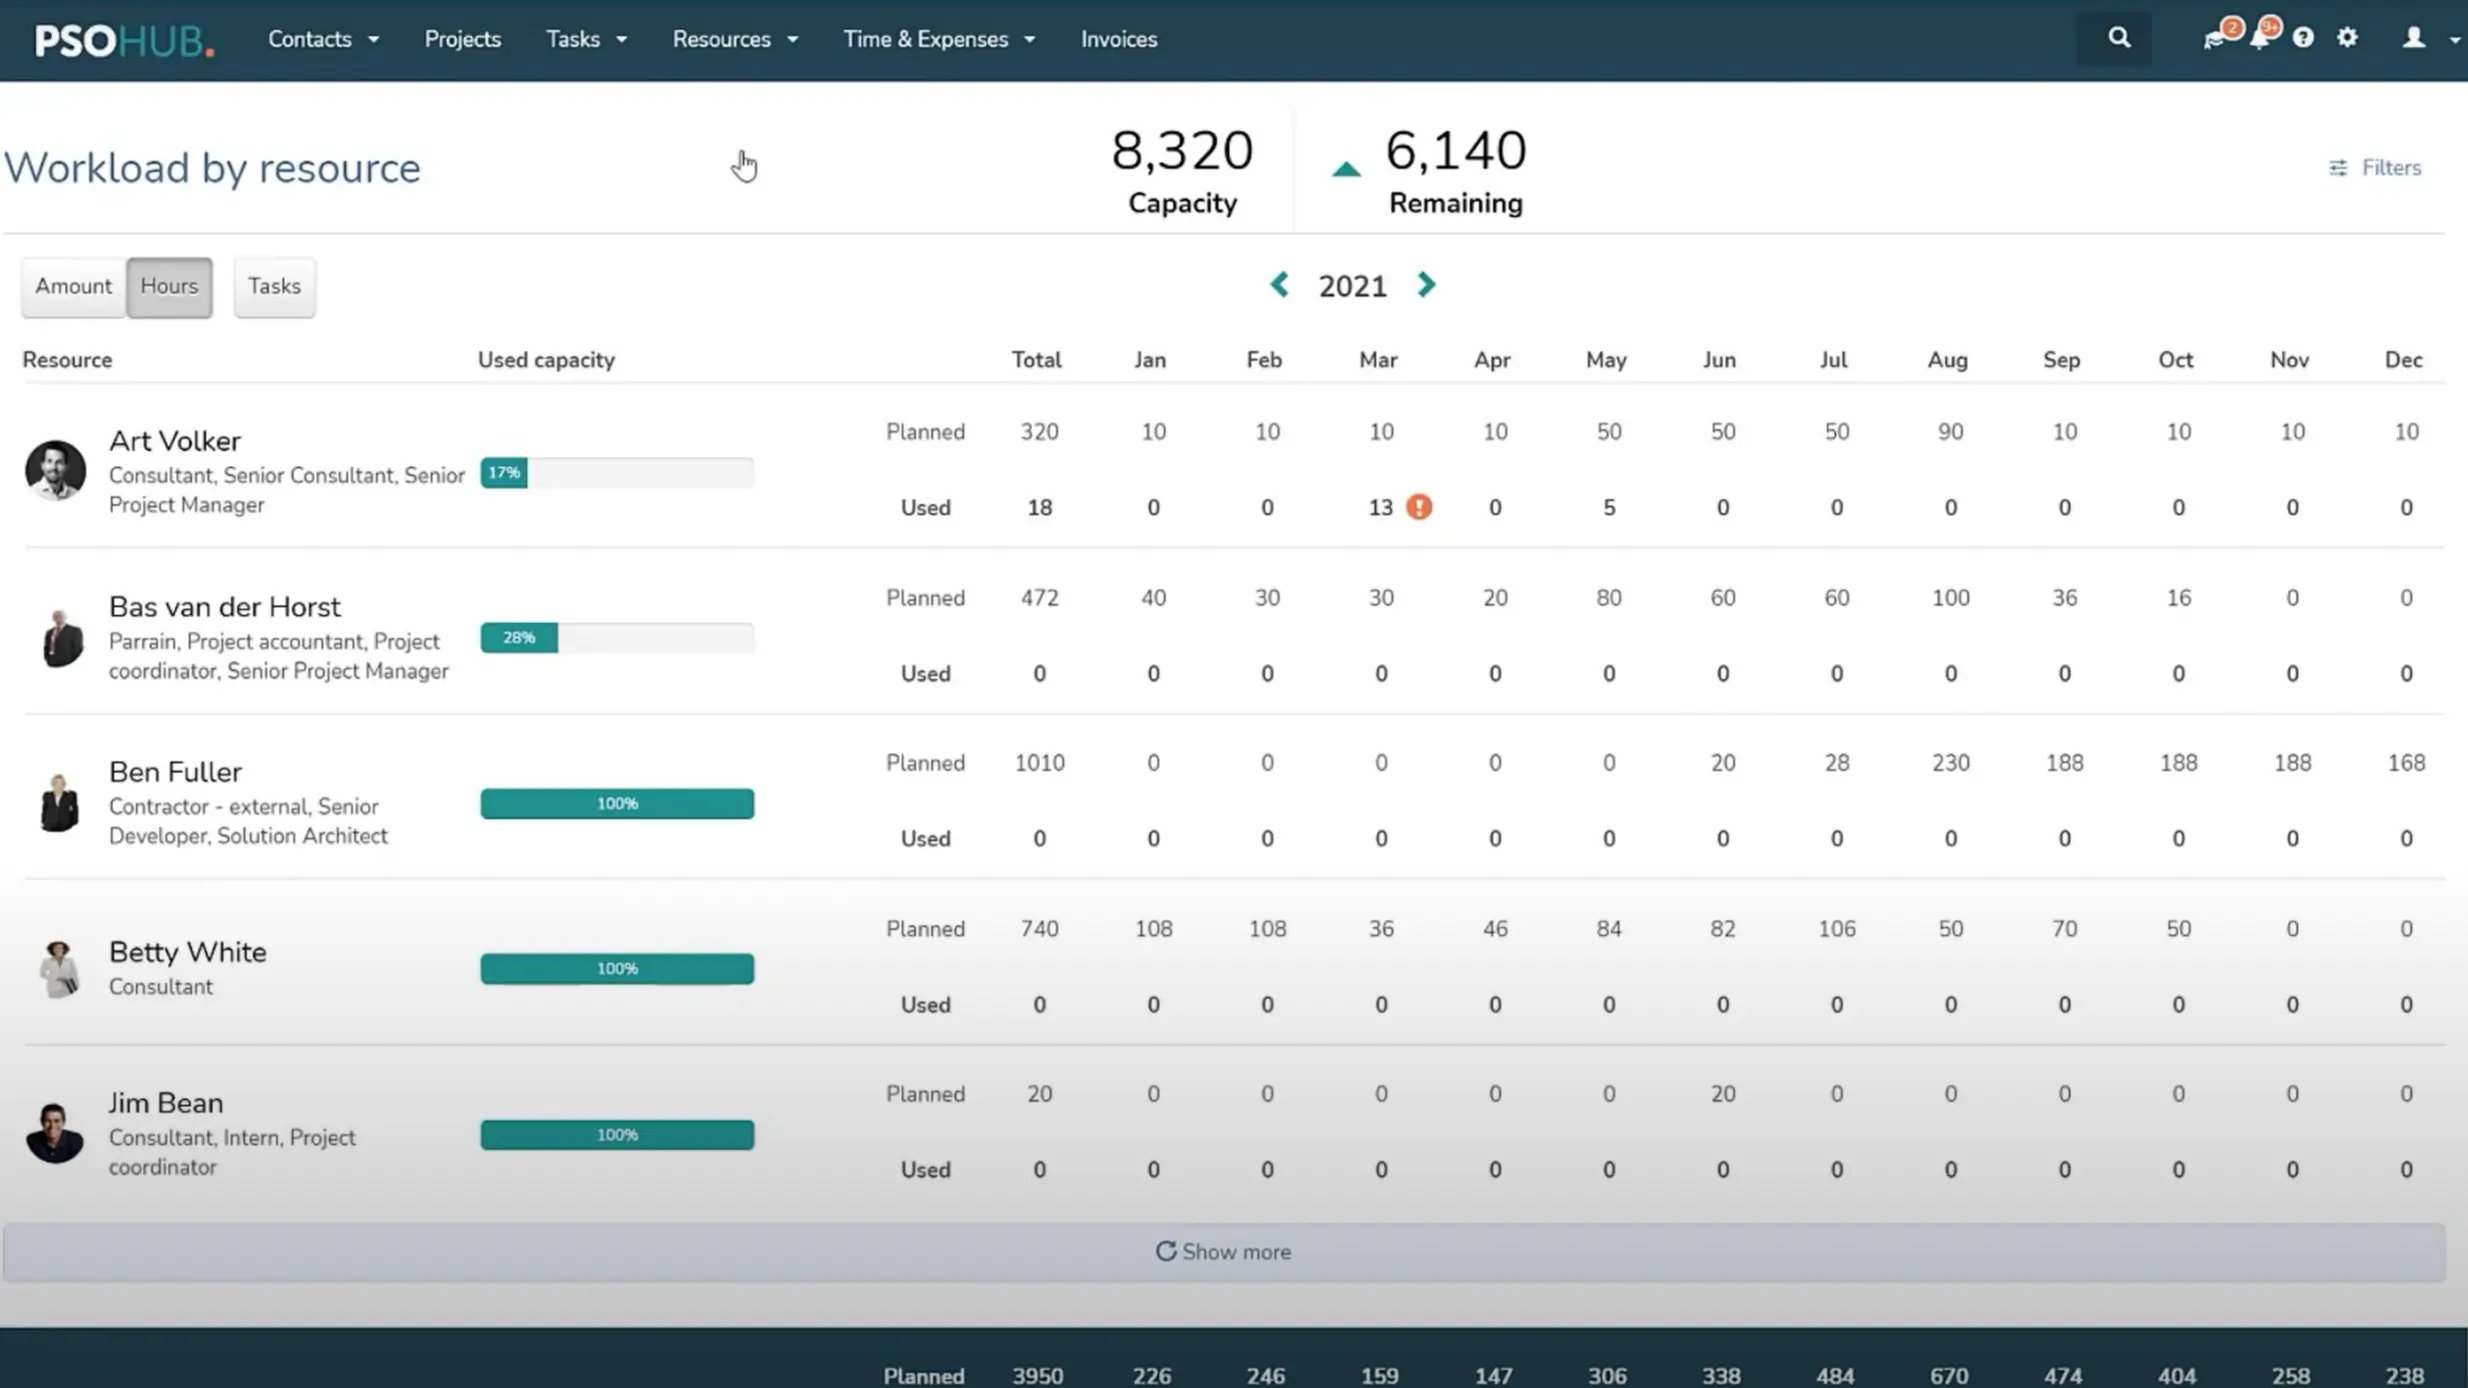Expand the Contacts dropdown menu
The width and height of the screenshot is (2468, 1388).
coord(322,39)
